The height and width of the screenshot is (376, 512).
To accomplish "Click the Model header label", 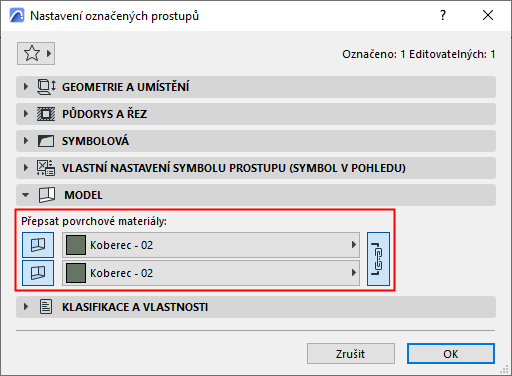I will pyautogui.click(x=83, y=195).
